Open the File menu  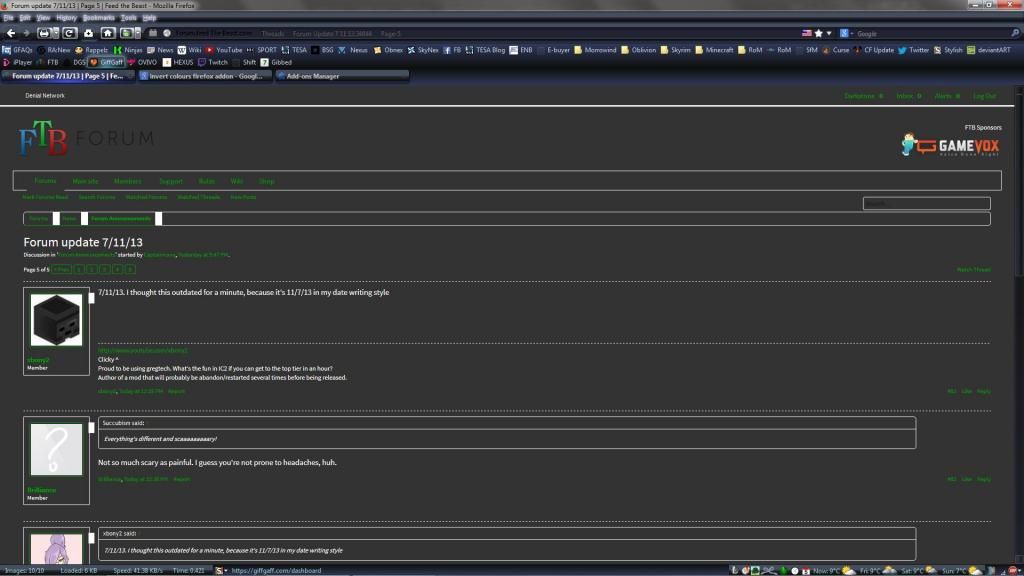point(8,18)
